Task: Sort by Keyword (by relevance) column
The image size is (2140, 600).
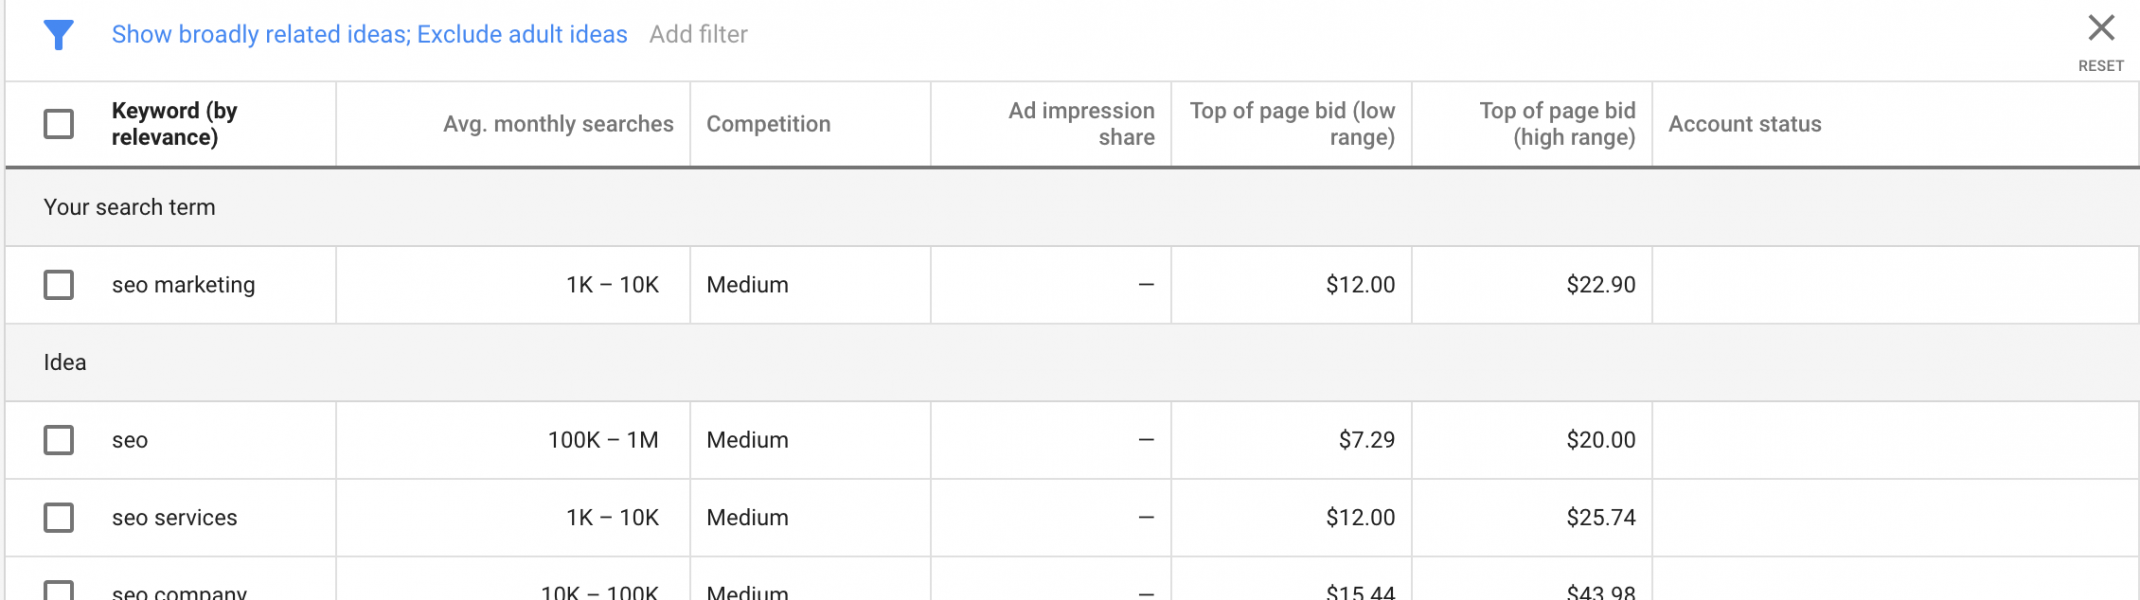Action: 174,124
